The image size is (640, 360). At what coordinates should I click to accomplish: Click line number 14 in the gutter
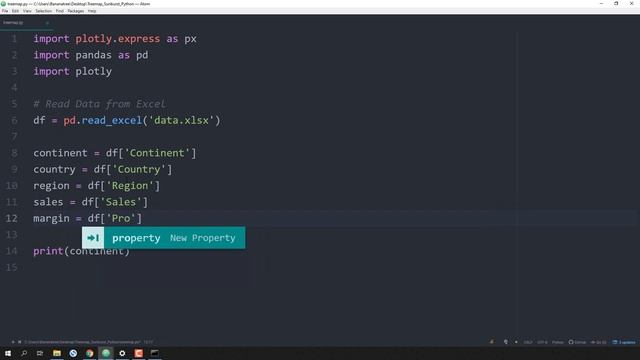(11, 251)
